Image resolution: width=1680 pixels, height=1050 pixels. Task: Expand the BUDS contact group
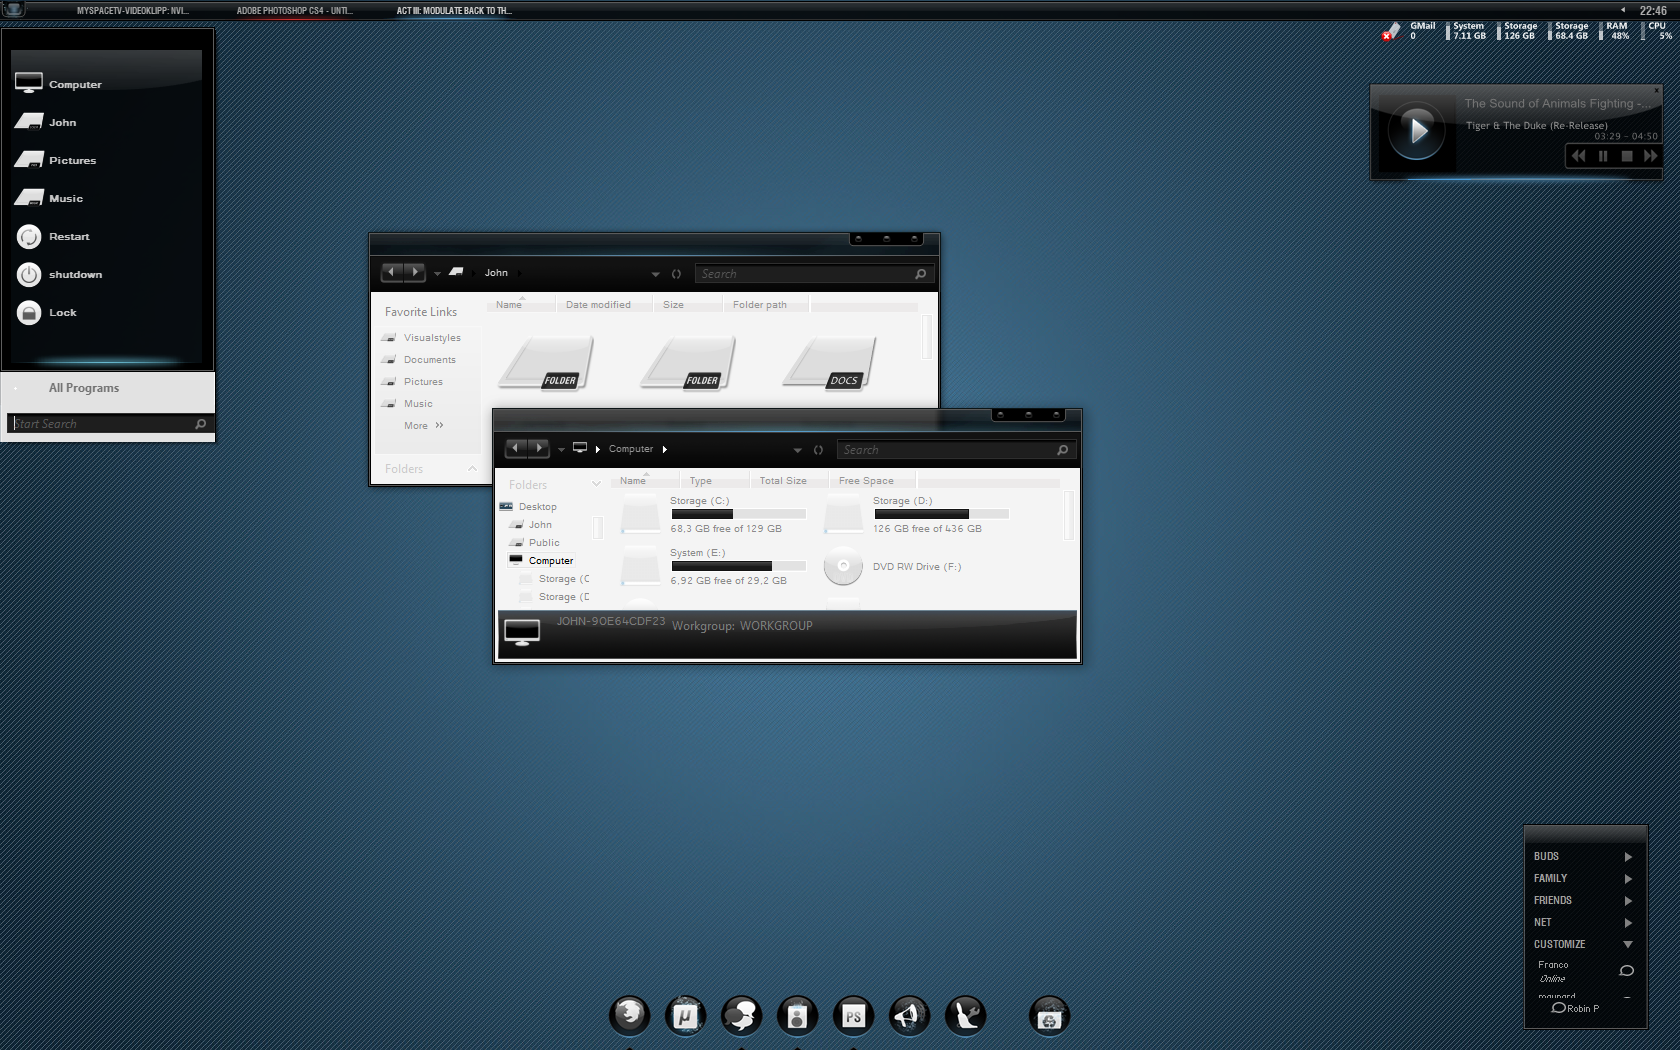[x=1628, y=857]
